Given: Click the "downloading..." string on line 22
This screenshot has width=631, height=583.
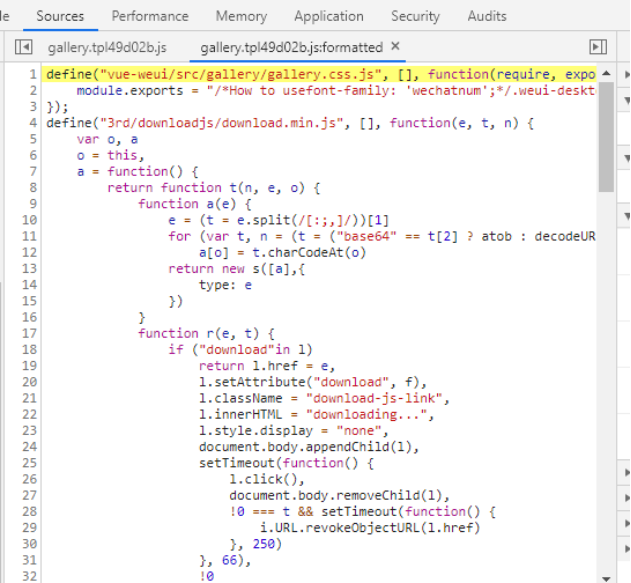Looking at the screenshot, I should [x=366, y=414].
